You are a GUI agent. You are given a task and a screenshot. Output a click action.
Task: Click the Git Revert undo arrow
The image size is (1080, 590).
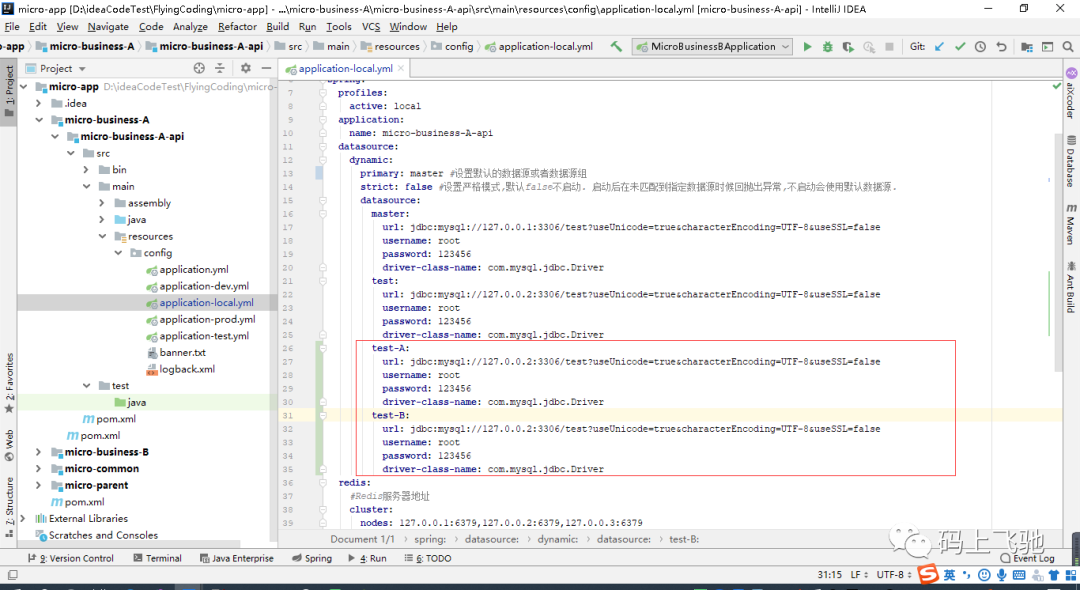coord(1001,47)
